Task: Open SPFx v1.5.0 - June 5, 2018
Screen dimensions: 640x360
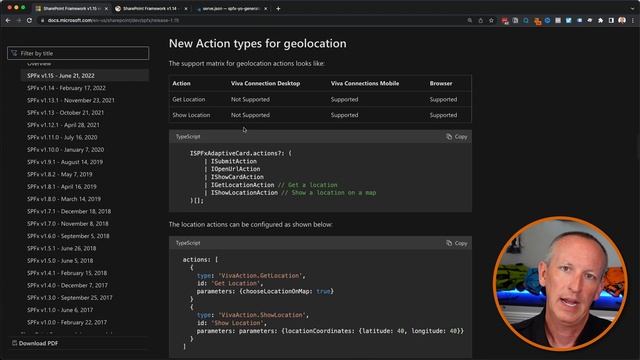Action: (x=60, y=260)
